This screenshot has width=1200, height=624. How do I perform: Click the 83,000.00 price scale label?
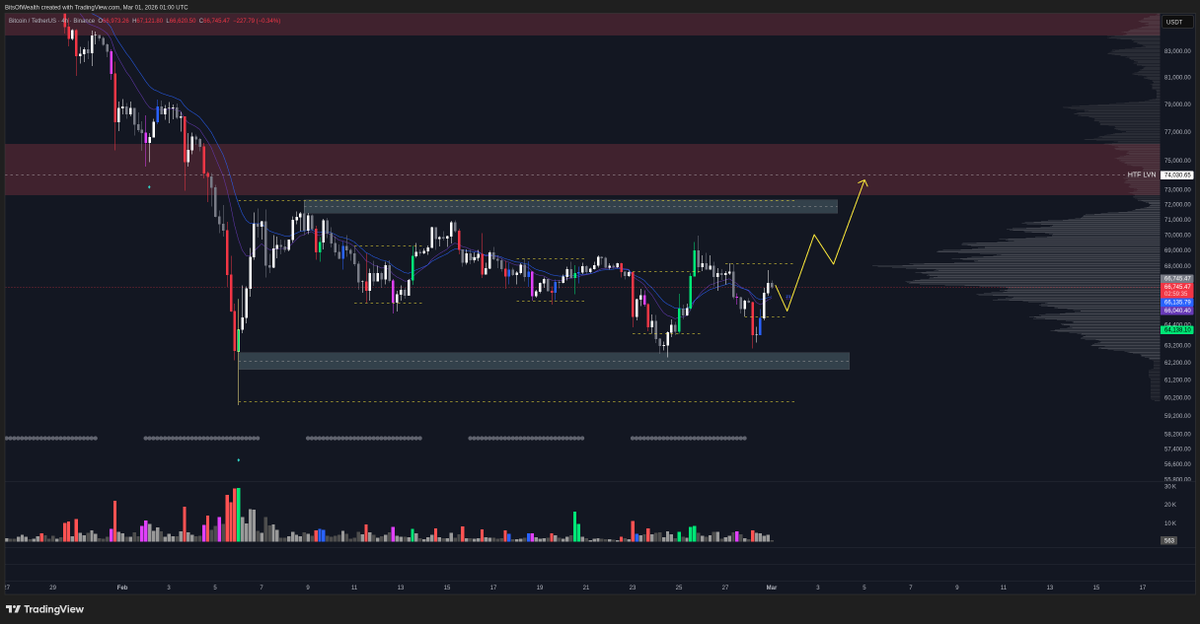click(1175, 51)
